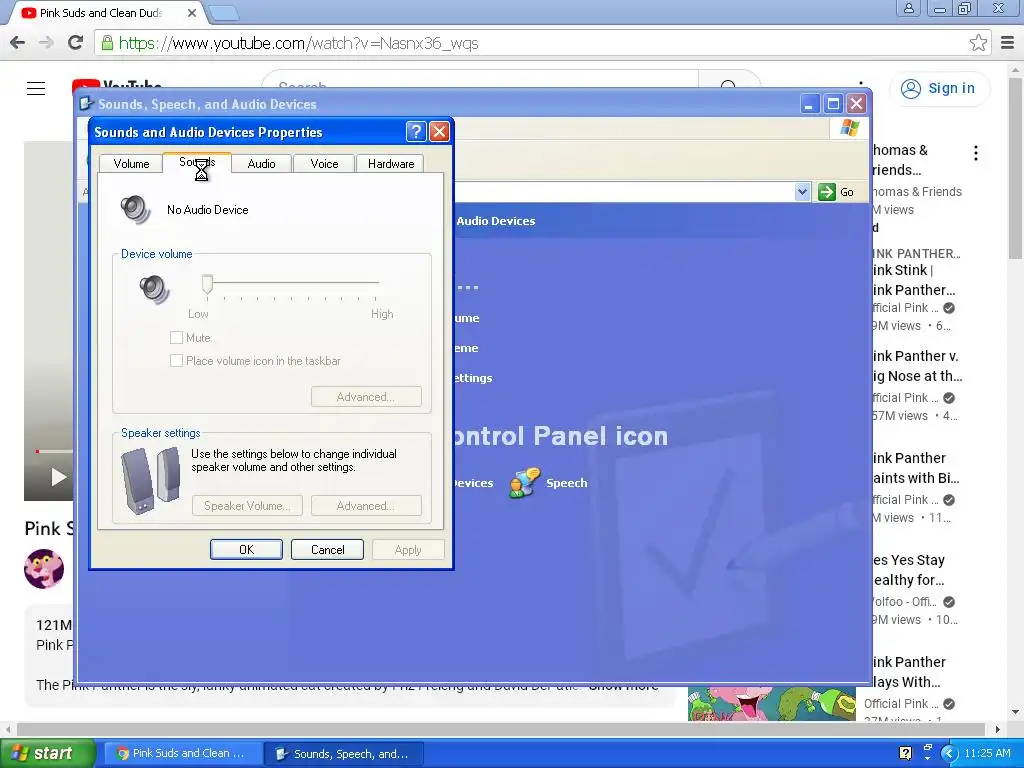The height and width of the screenshot is (768, 1024).
Task: Open Pink Panther channel avatar
Action: click(44, 569)
